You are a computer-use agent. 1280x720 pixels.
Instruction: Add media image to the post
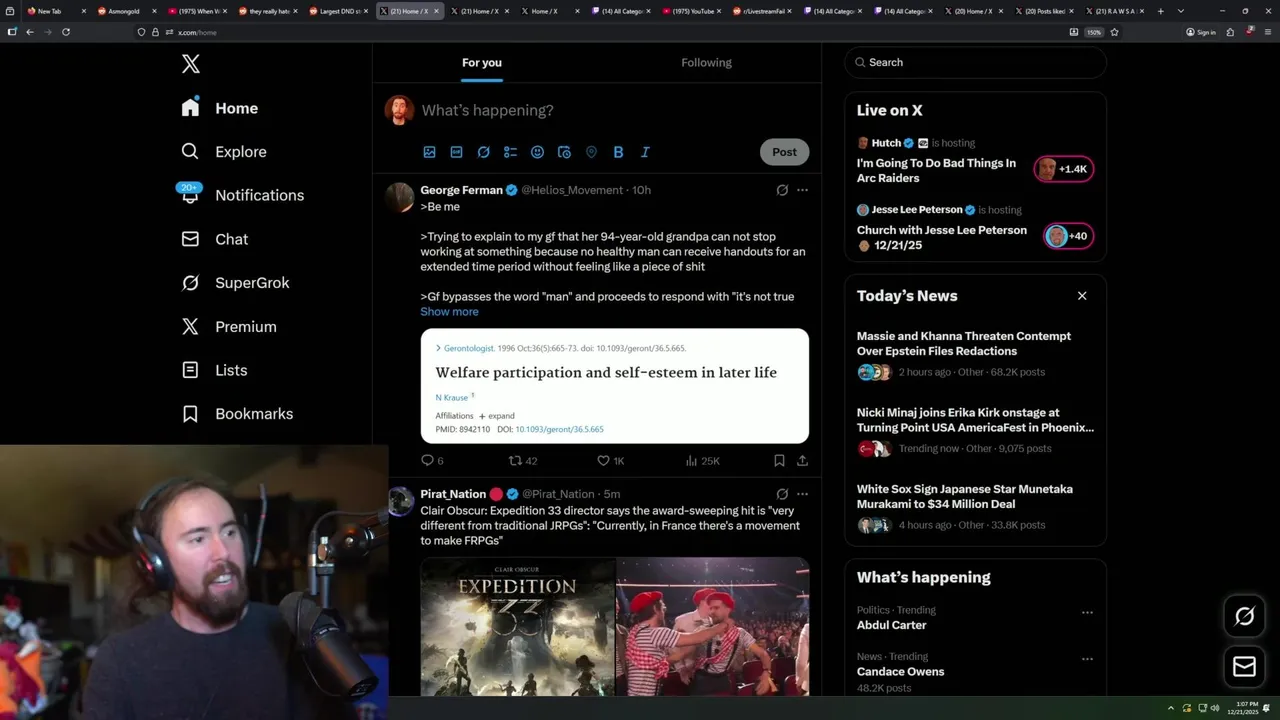point(429,152)
